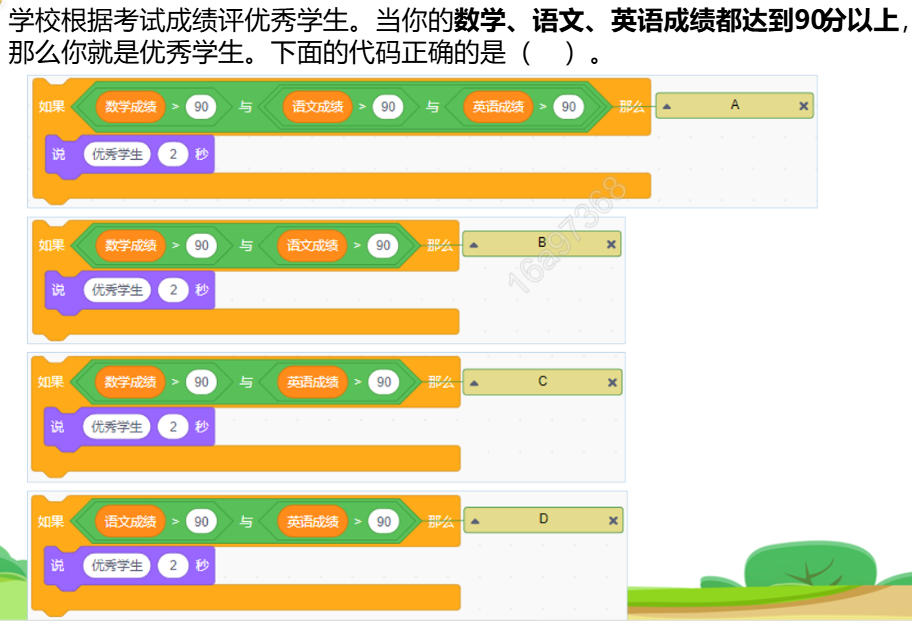Screen dimensions: 912x624
Task: Click the 如果 label of option A block
Action: 51,106
